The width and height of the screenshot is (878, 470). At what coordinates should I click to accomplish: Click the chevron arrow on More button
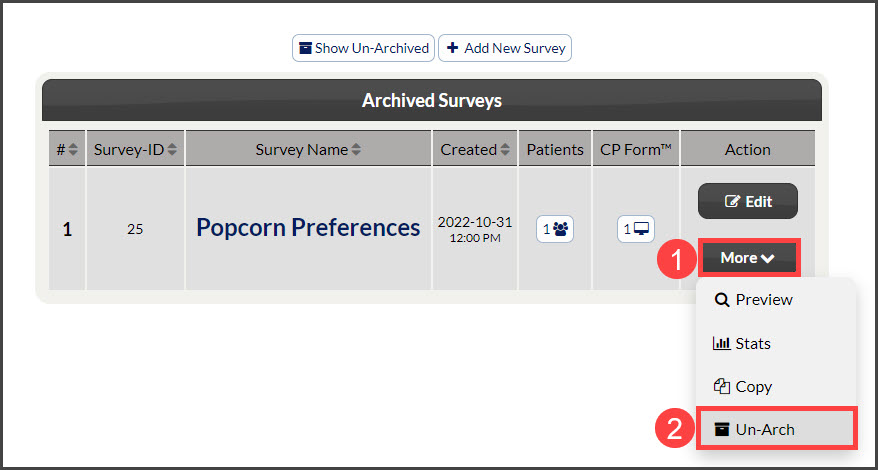click(768, 258)
